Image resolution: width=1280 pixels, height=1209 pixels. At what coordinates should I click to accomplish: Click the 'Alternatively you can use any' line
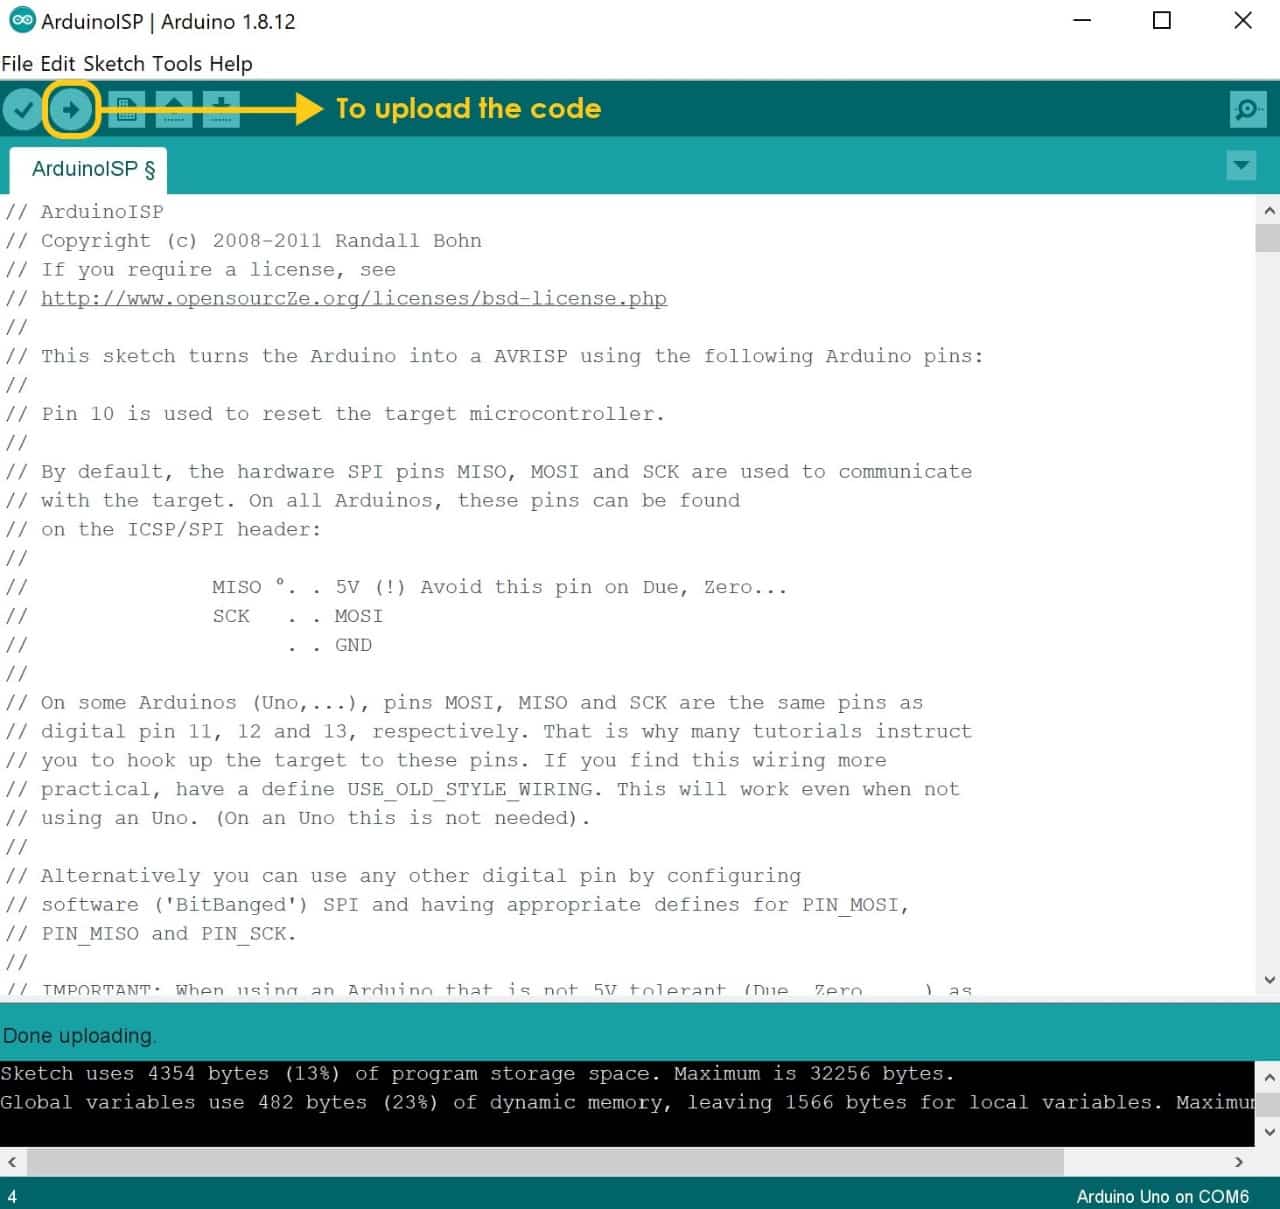coord(403,876)
